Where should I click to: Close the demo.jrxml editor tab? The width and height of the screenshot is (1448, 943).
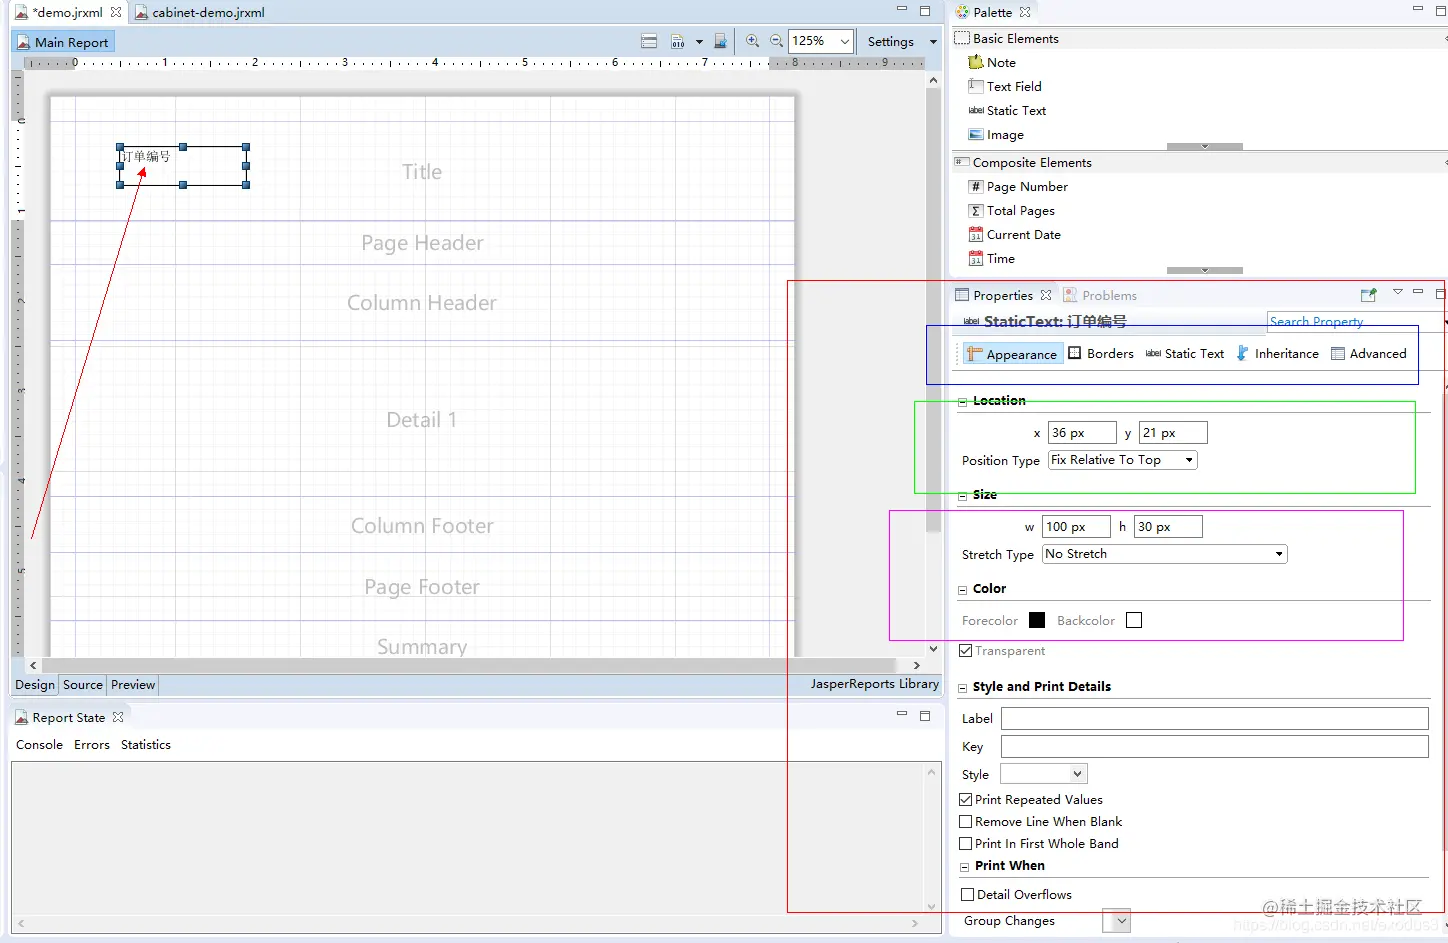(116, 12)
